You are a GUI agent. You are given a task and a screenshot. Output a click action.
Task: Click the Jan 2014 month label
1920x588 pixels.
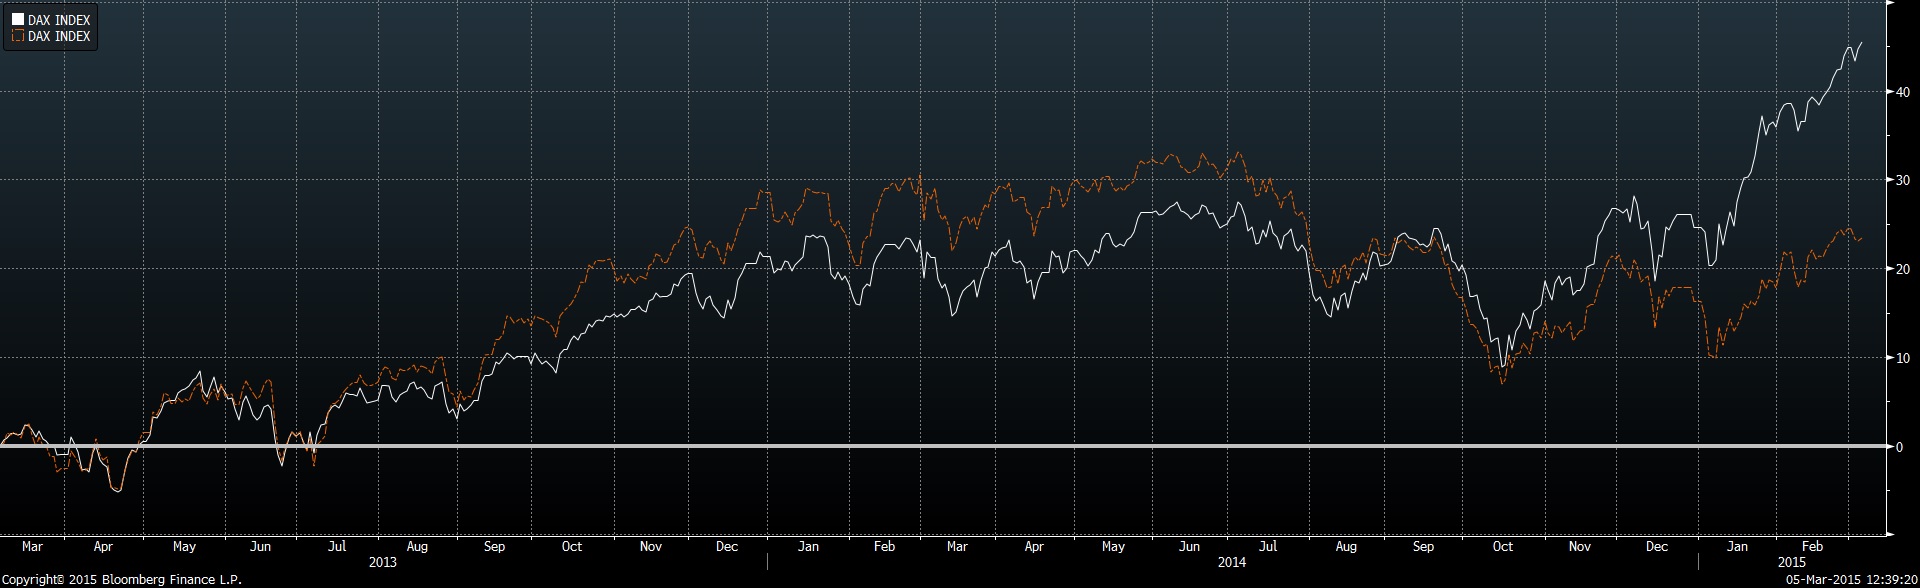coord(808,547)
